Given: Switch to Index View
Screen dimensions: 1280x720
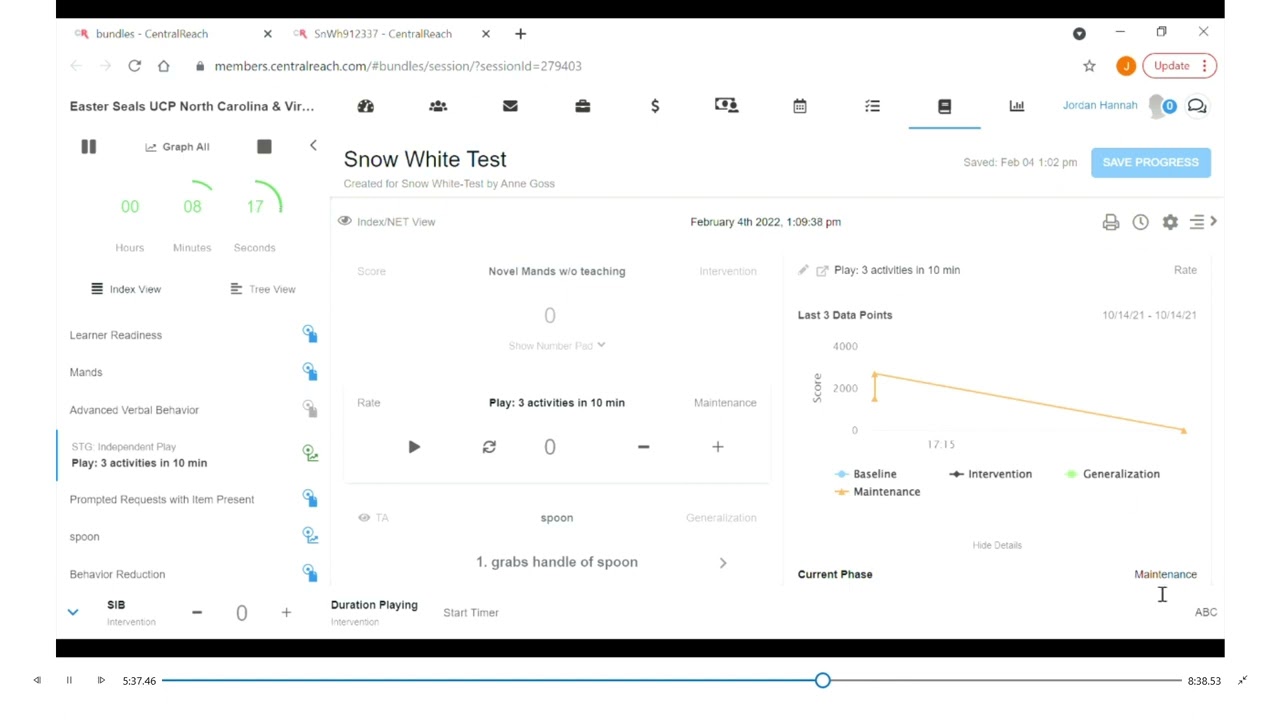Looking at the screenshot, I should coord(126,289).
